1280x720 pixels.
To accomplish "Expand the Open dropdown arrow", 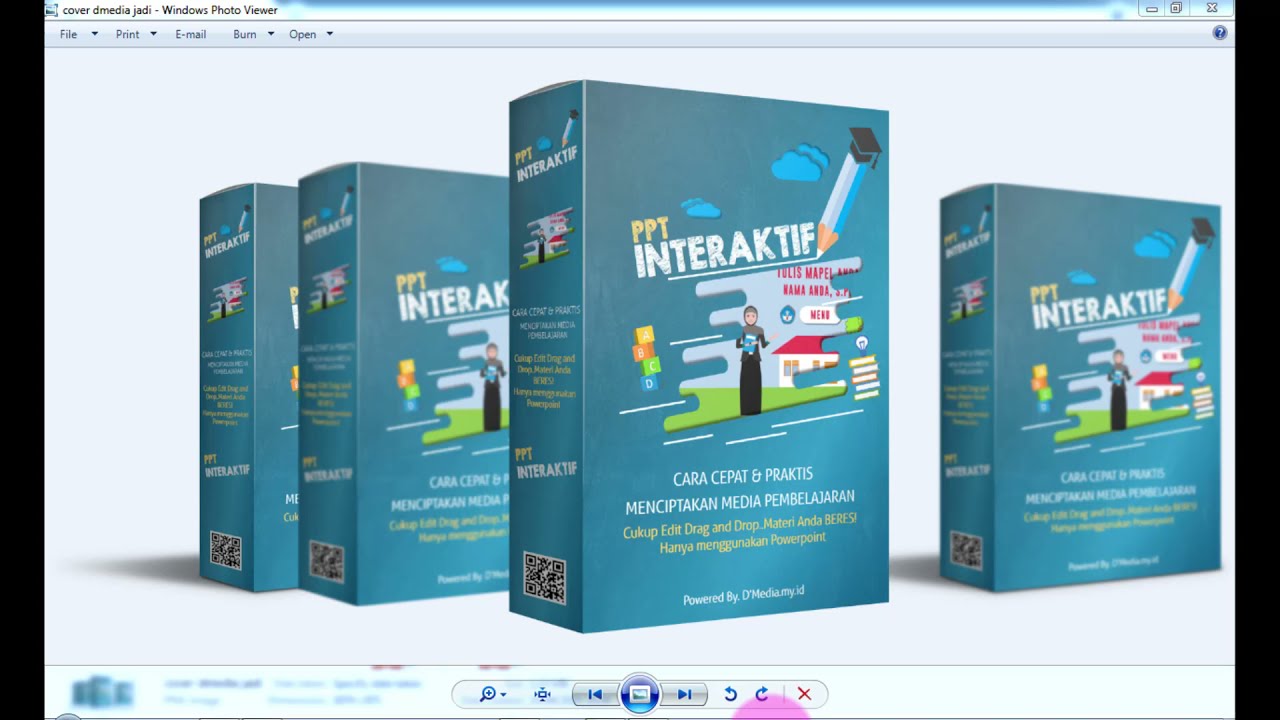I will pos(329,34).
